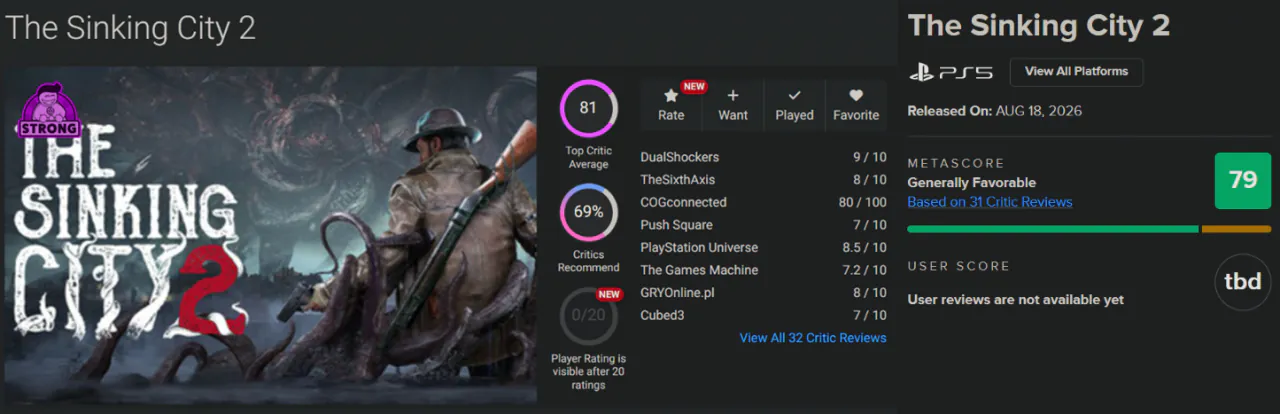
Task: Click the OpenCritic page title The Sinking City 2
Action: (130, 27)
